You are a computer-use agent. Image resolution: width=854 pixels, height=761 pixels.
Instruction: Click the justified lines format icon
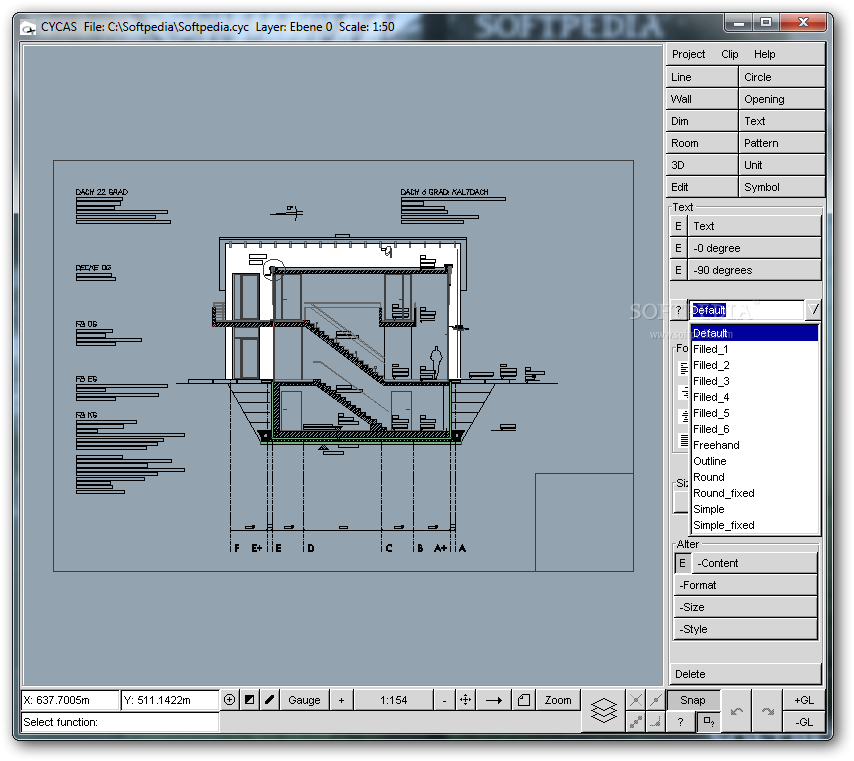click(x=684, y=440)
